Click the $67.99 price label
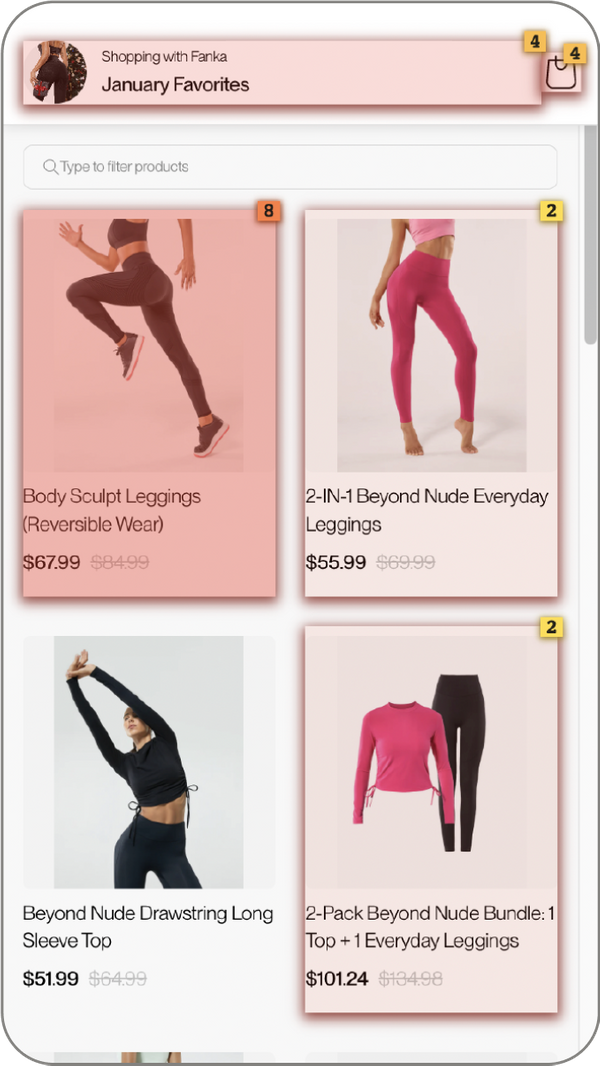This screenshot has width=600, height=1066. [x=52, y=562]
